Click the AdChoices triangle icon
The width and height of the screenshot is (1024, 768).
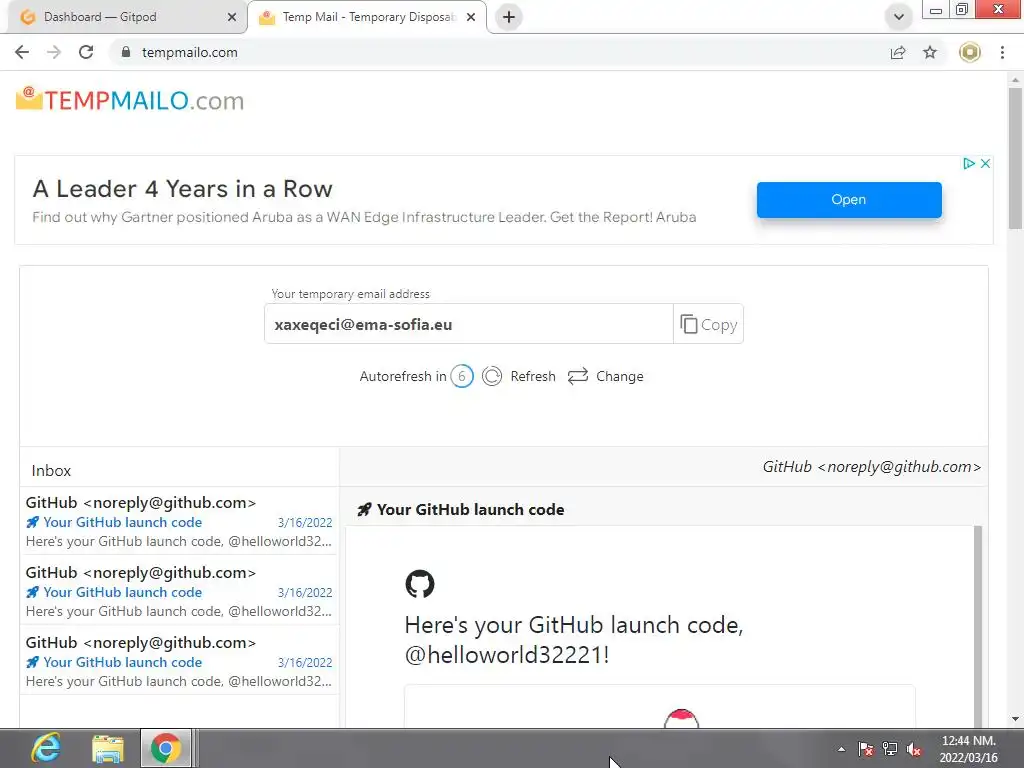[x=969, y=163]
